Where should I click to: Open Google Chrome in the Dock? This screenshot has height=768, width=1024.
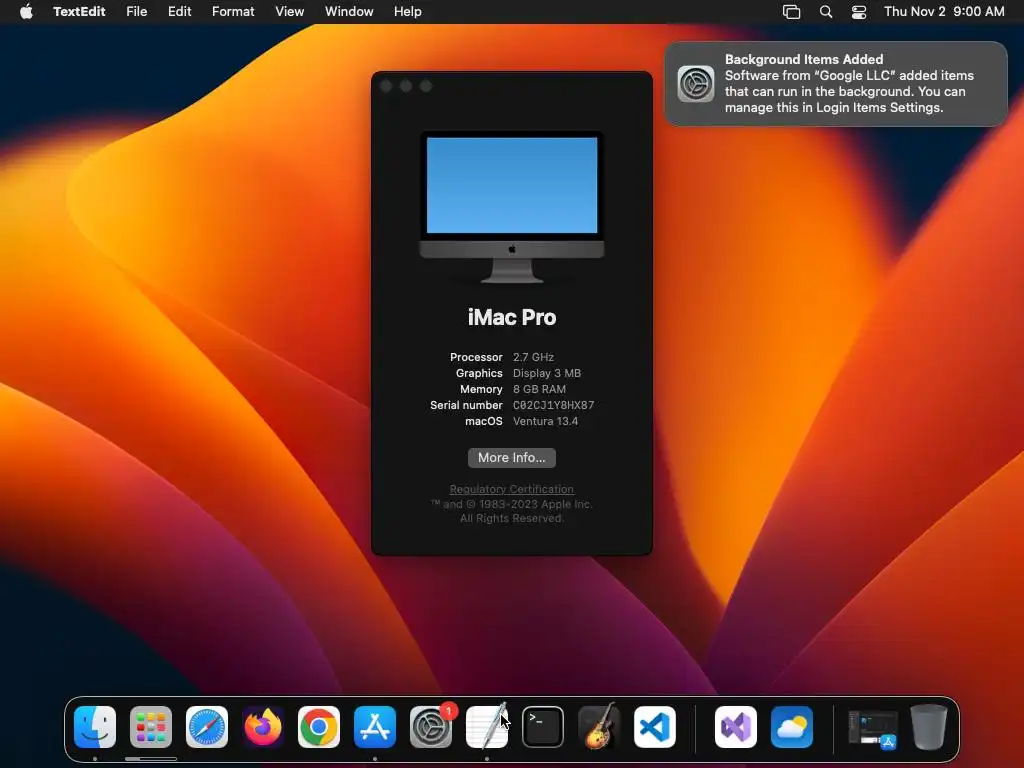319,726
